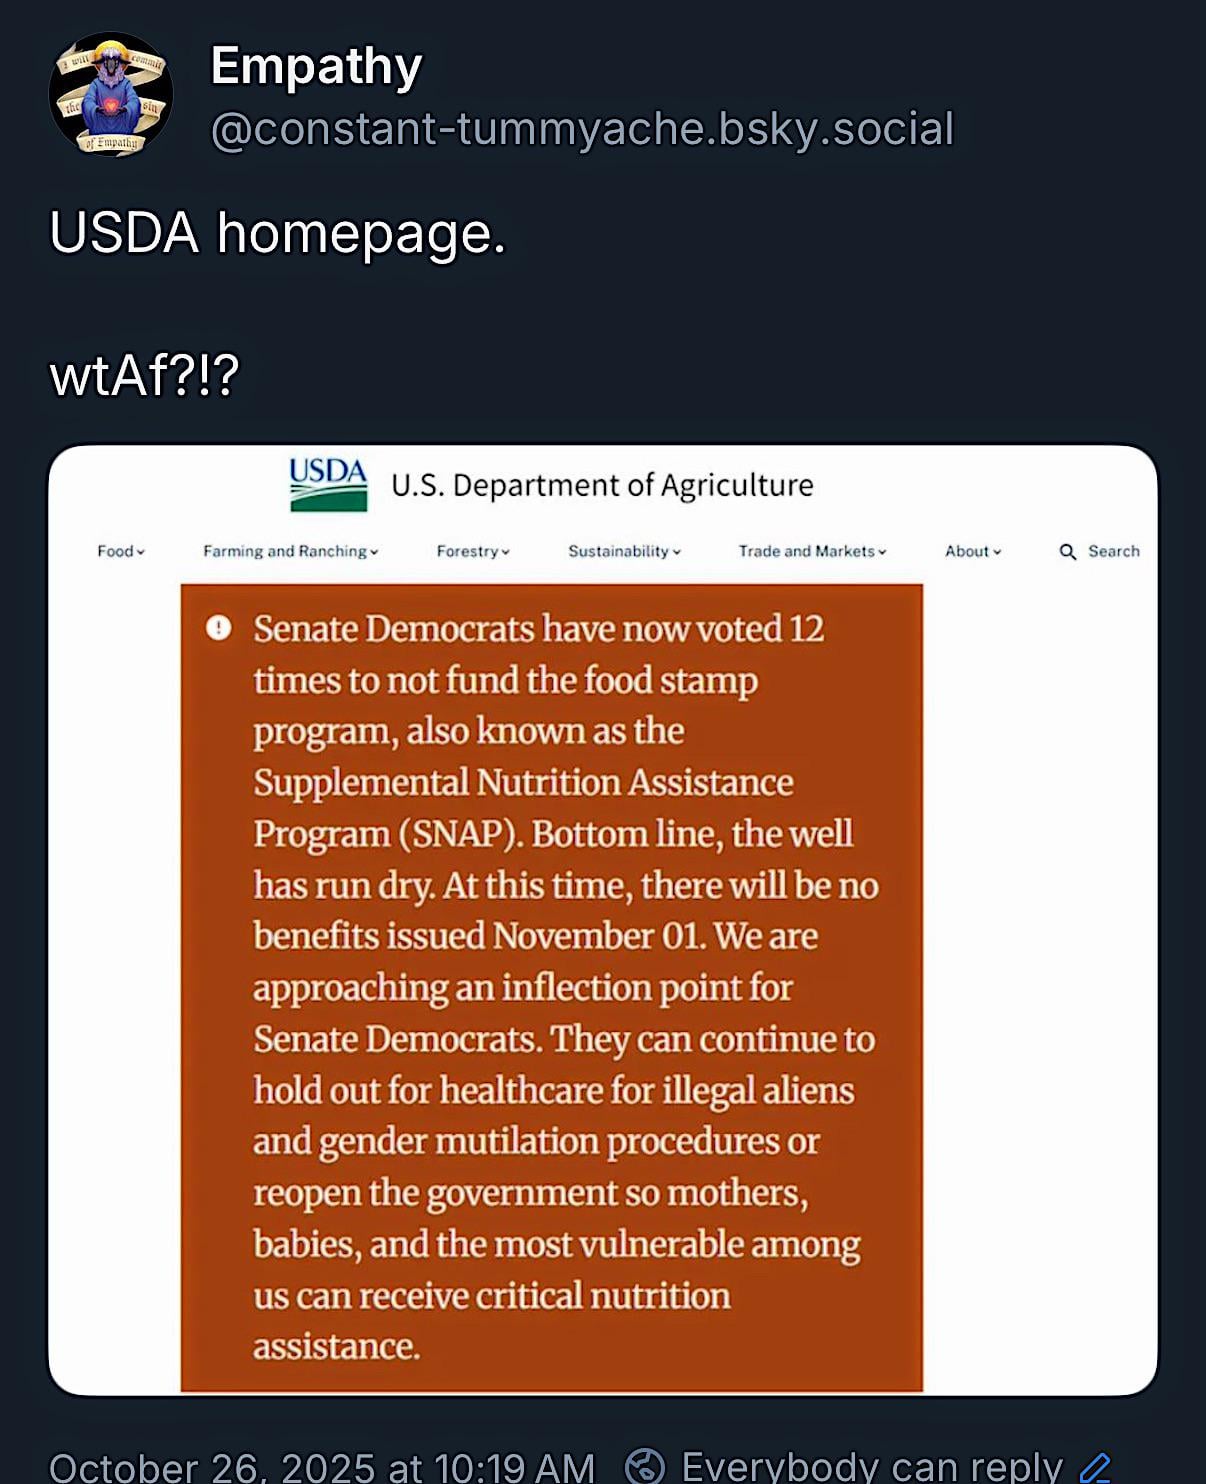Screen dimensions: 1206x1484
Task: Click the October 26, 2025 timestamp
Action: tap(321, 1467)
